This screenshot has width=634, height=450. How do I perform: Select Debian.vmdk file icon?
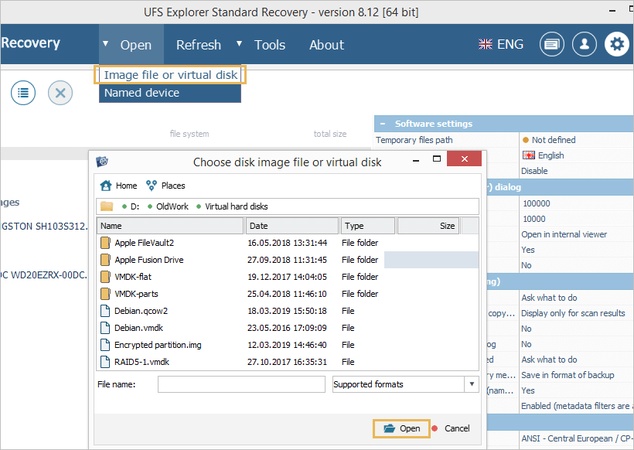tap(105, 327)
